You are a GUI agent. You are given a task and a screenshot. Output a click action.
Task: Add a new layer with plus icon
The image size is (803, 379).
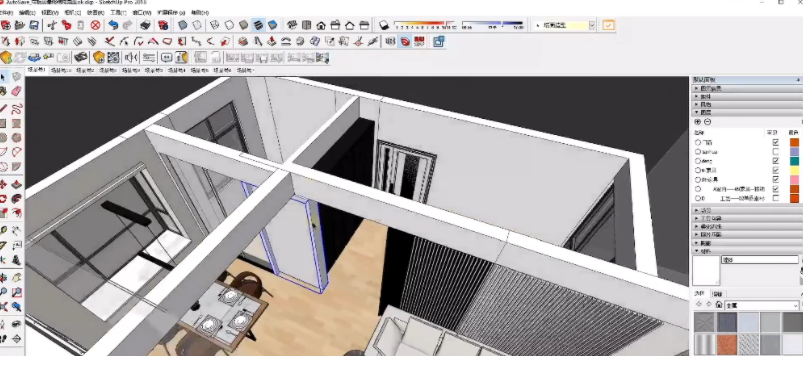click(698, 122)
